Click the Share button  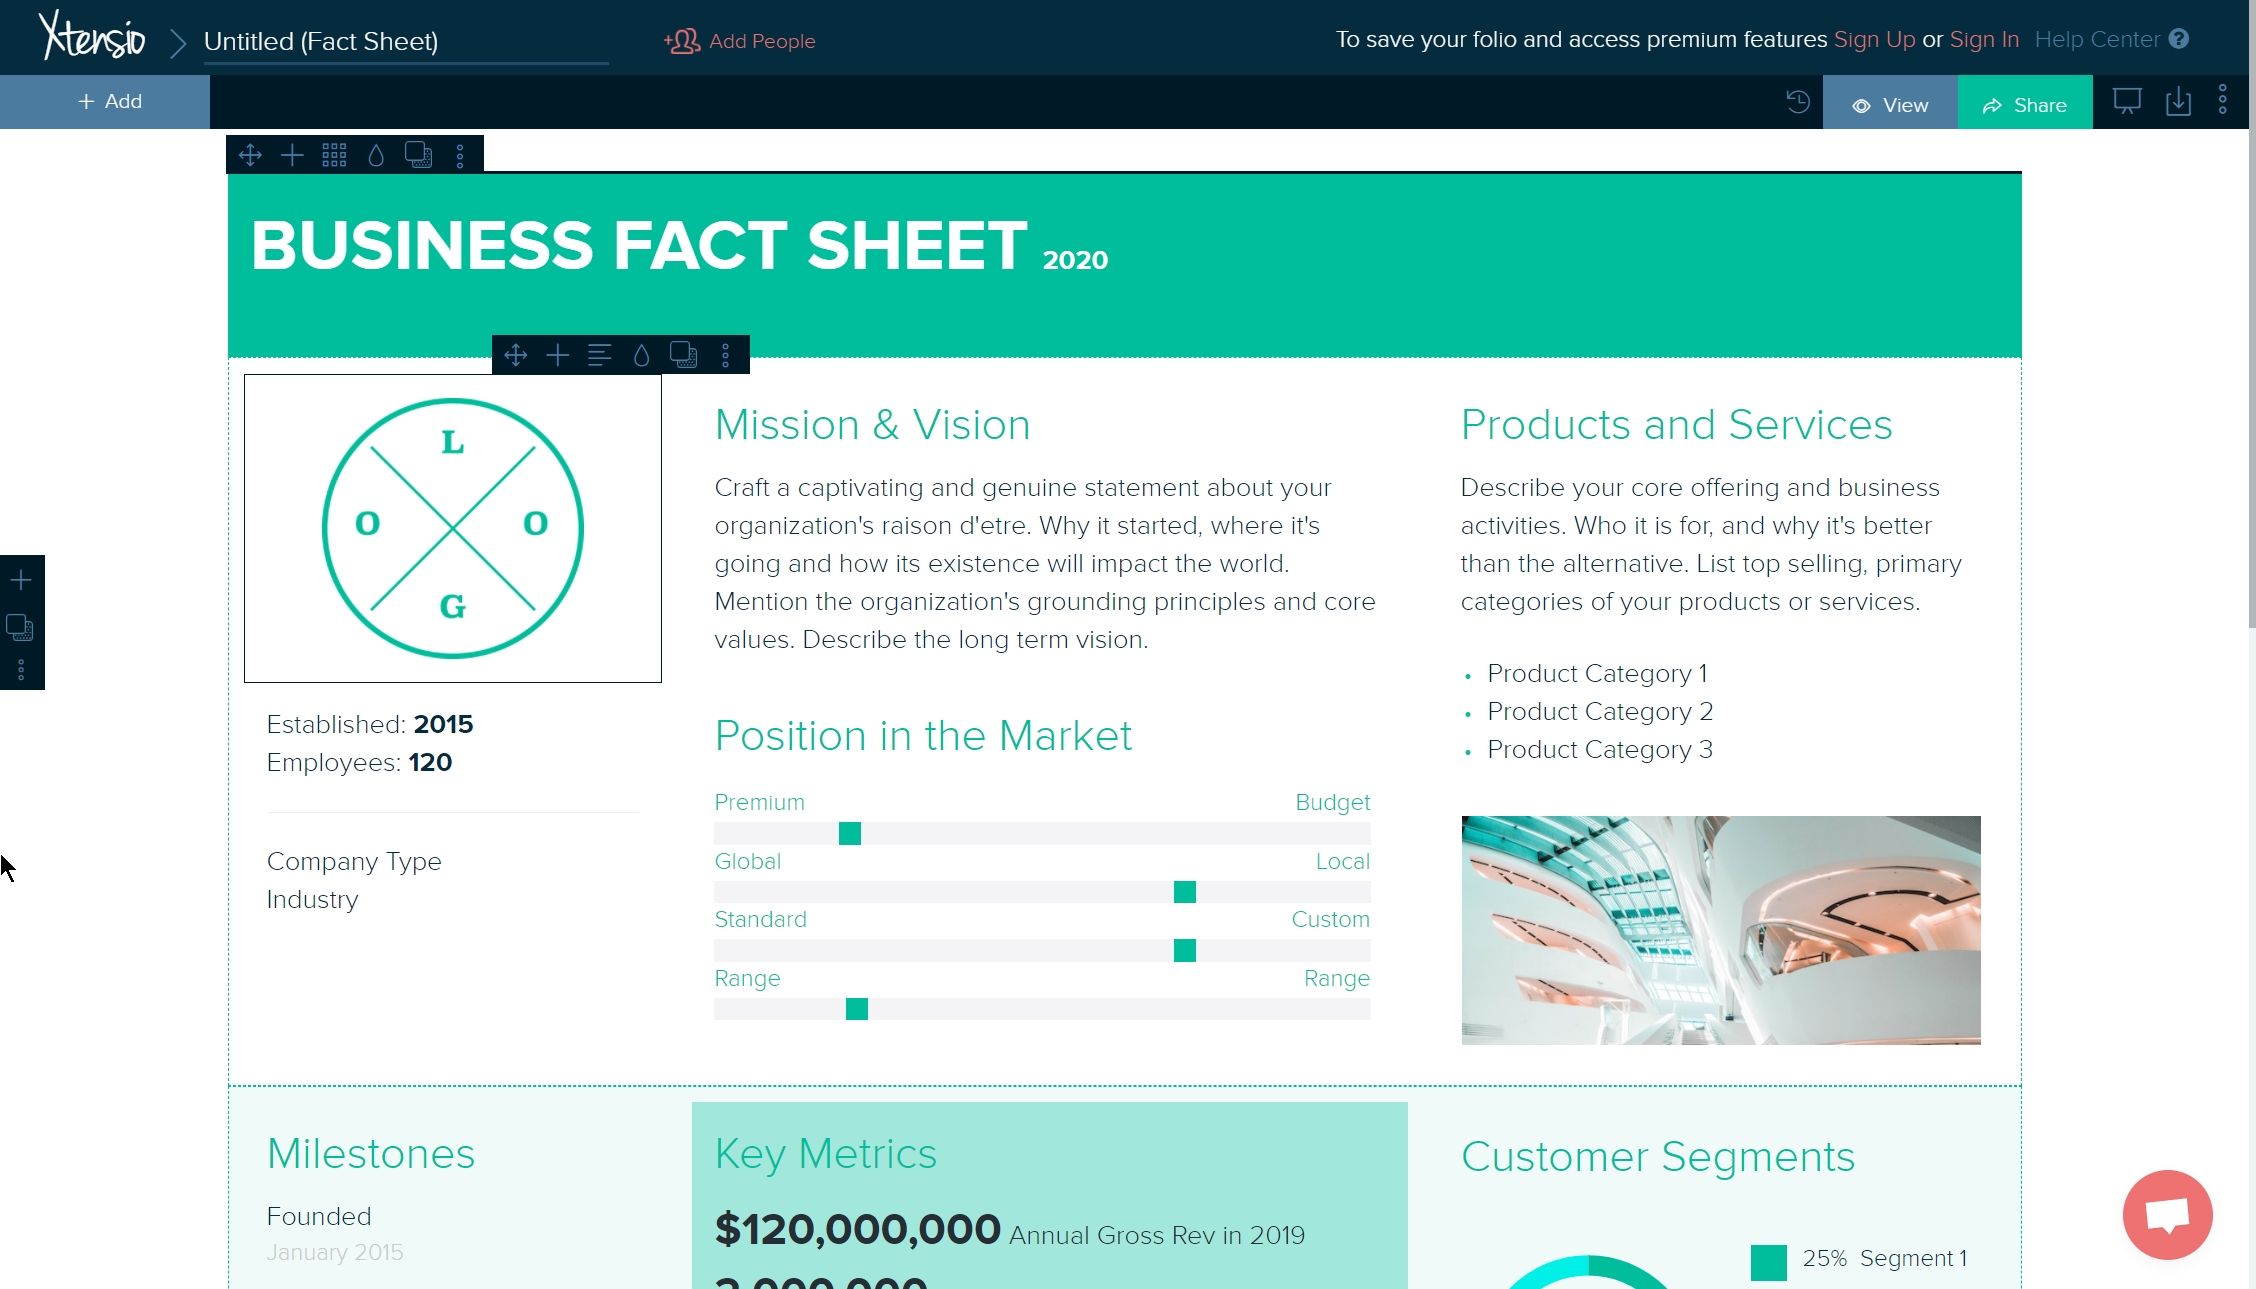pos(2025,104)
